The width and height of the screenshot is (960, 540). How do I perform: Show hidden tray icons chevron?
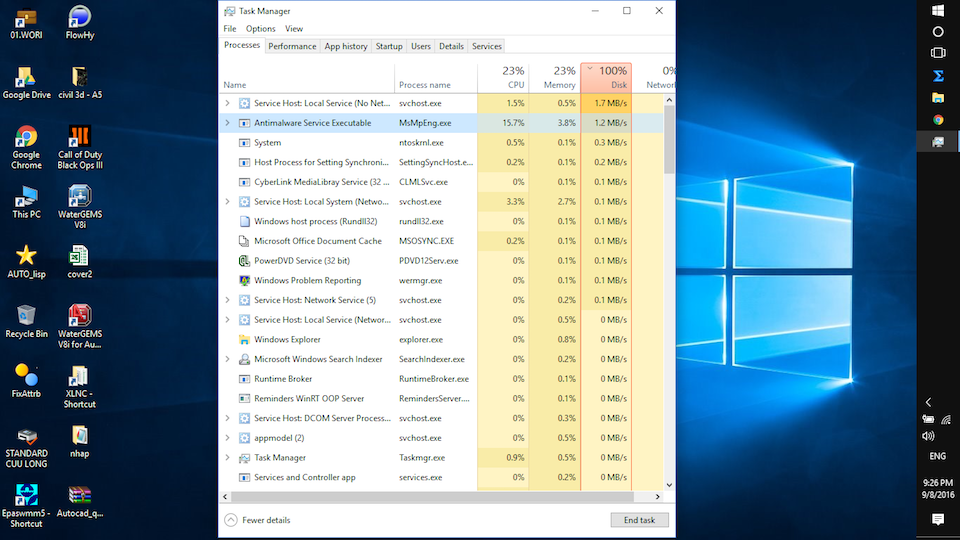click(x=928, y=402)
